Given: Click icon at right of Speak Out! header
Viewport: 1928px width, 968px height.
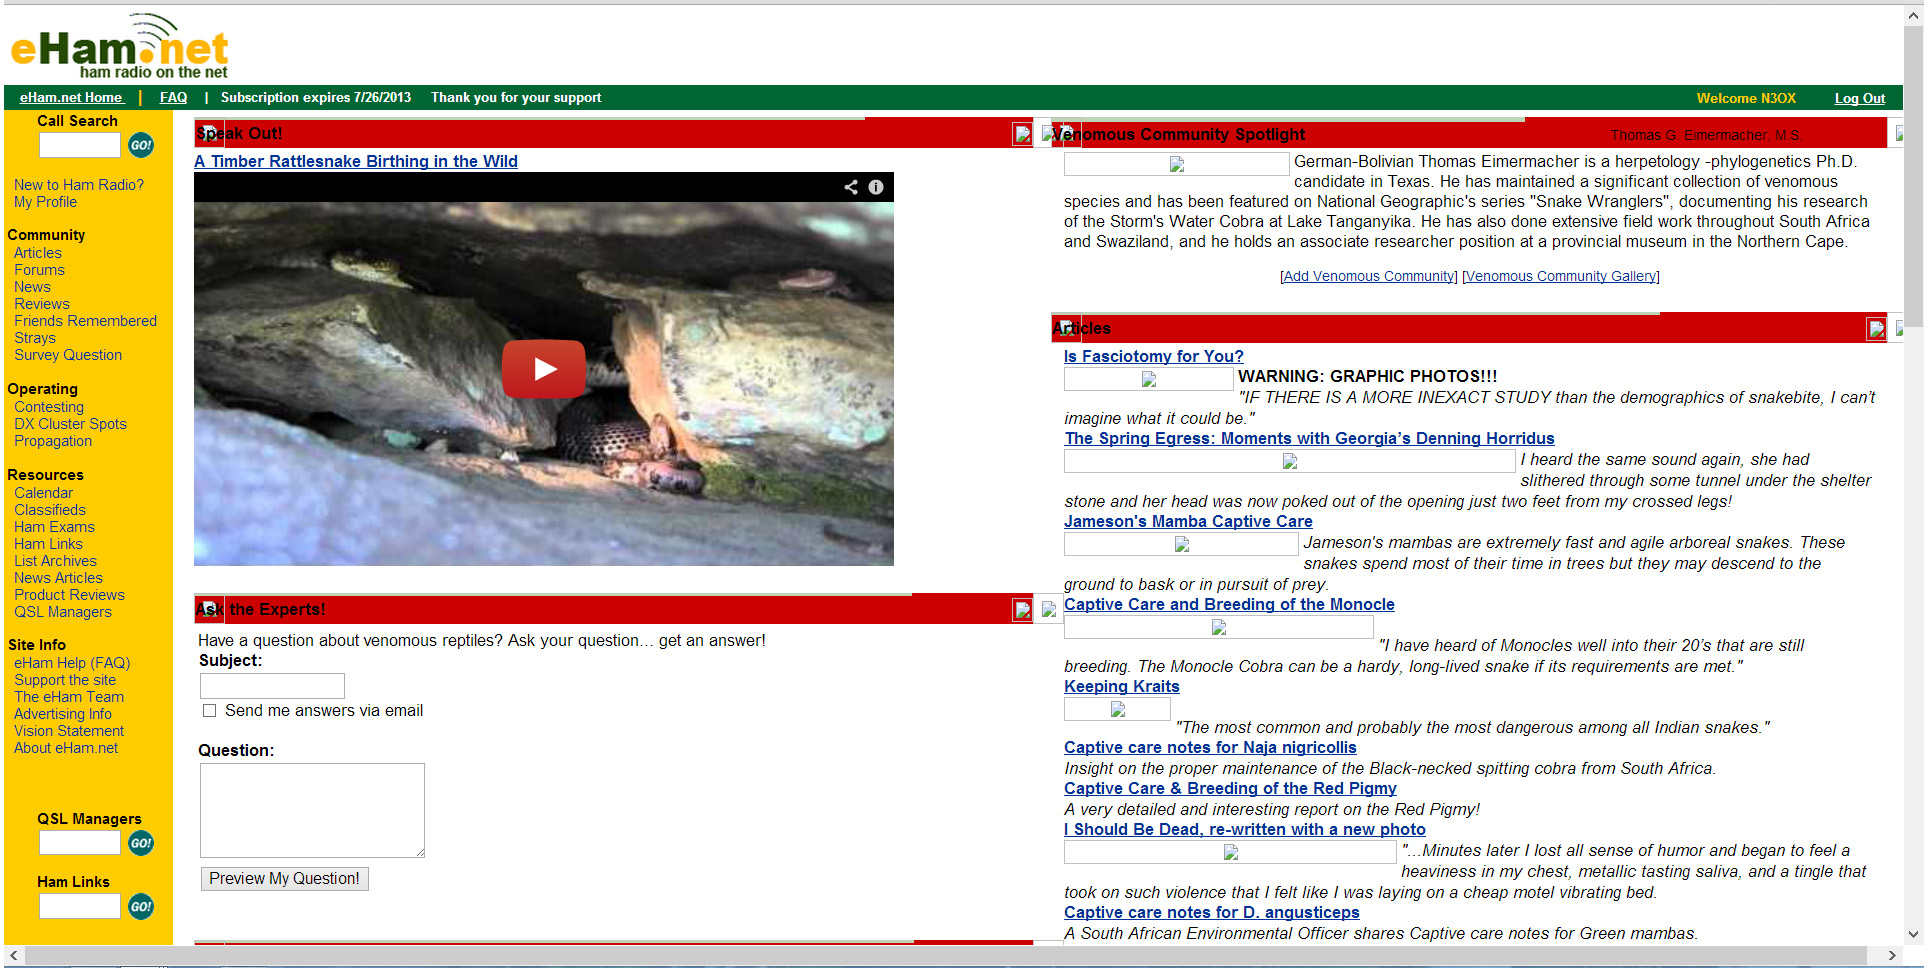Looking at the screenshot, I should tap(1022, 134).
